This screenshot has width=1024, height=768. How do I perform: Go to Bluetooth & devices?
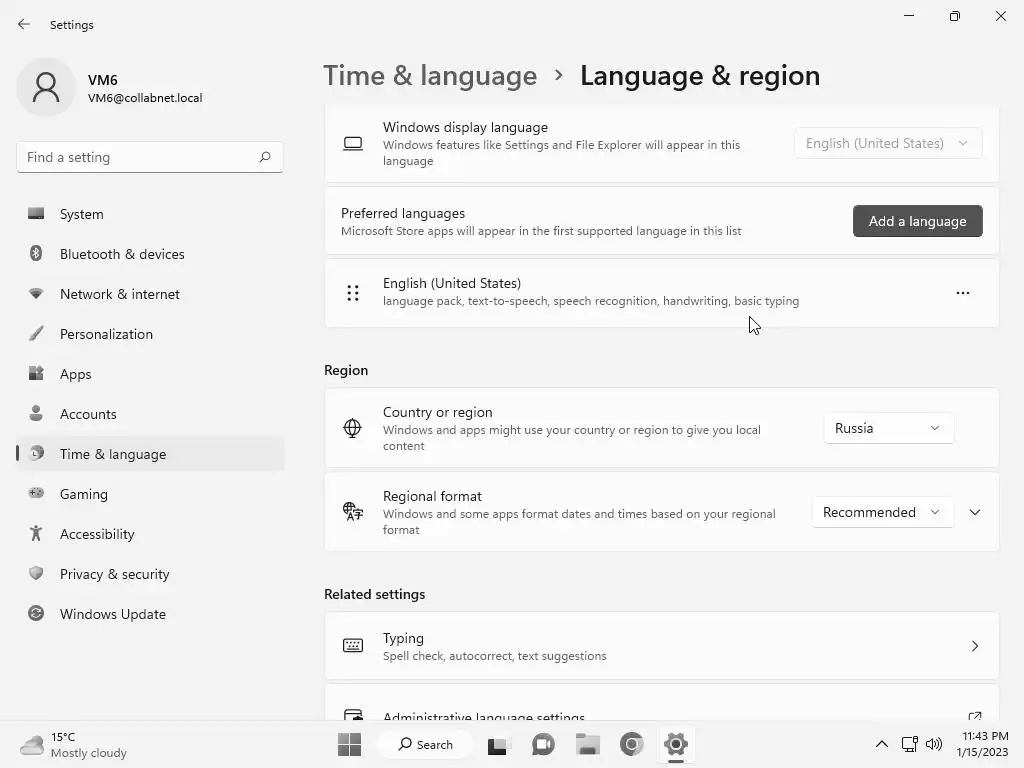click(x=150, y=254)
